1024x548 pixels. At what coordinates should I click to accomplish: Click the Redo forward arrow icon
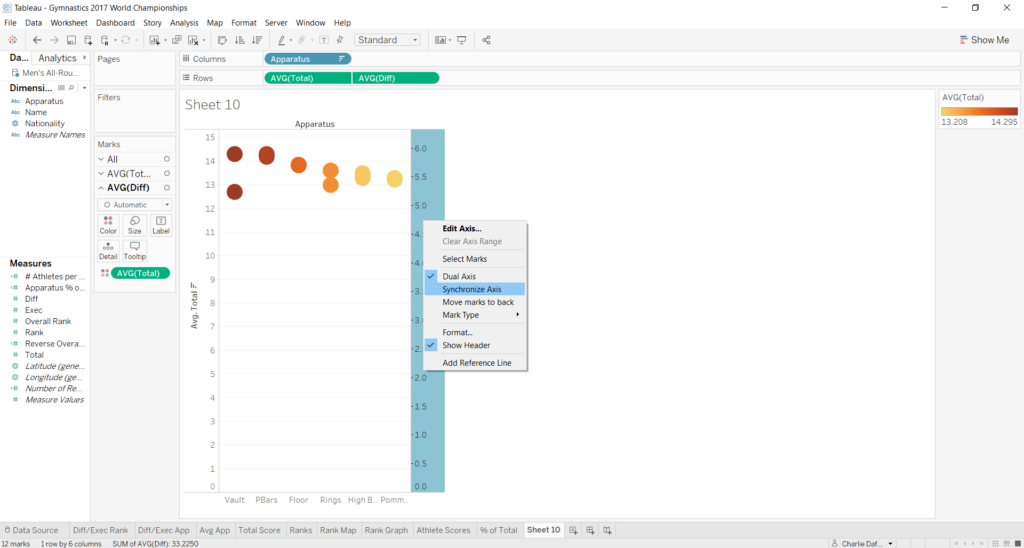click(54, 40)
